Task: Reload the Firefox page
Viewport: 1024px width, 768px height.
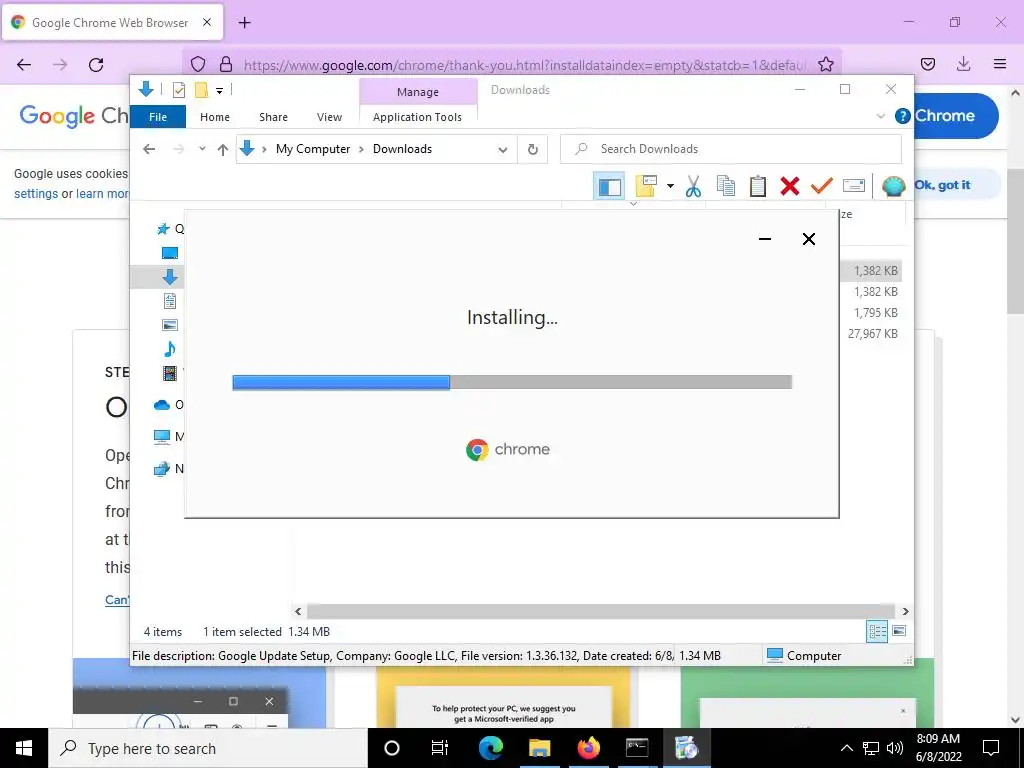Action: (96, 65)
